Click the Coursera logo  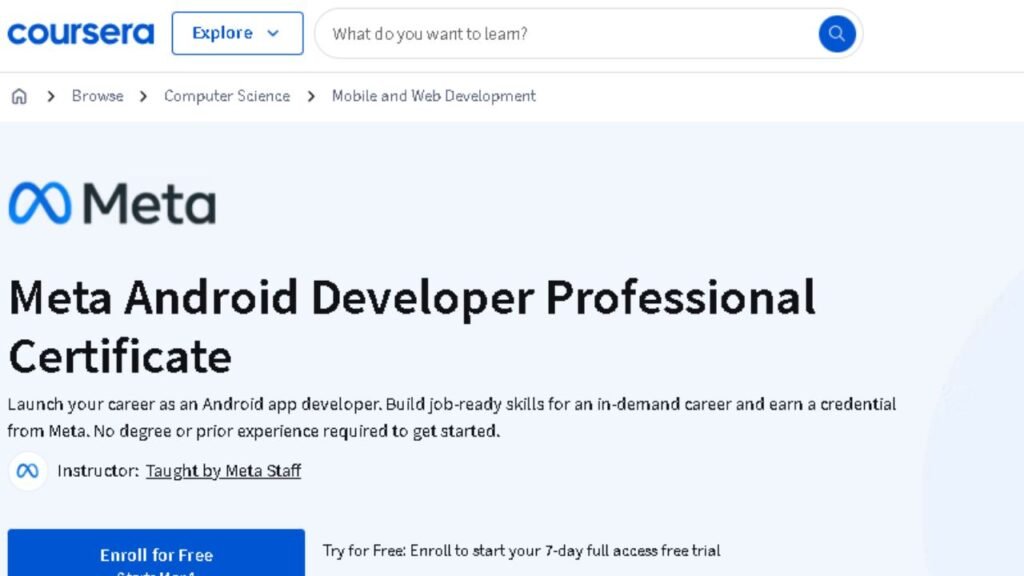[81, 33]
